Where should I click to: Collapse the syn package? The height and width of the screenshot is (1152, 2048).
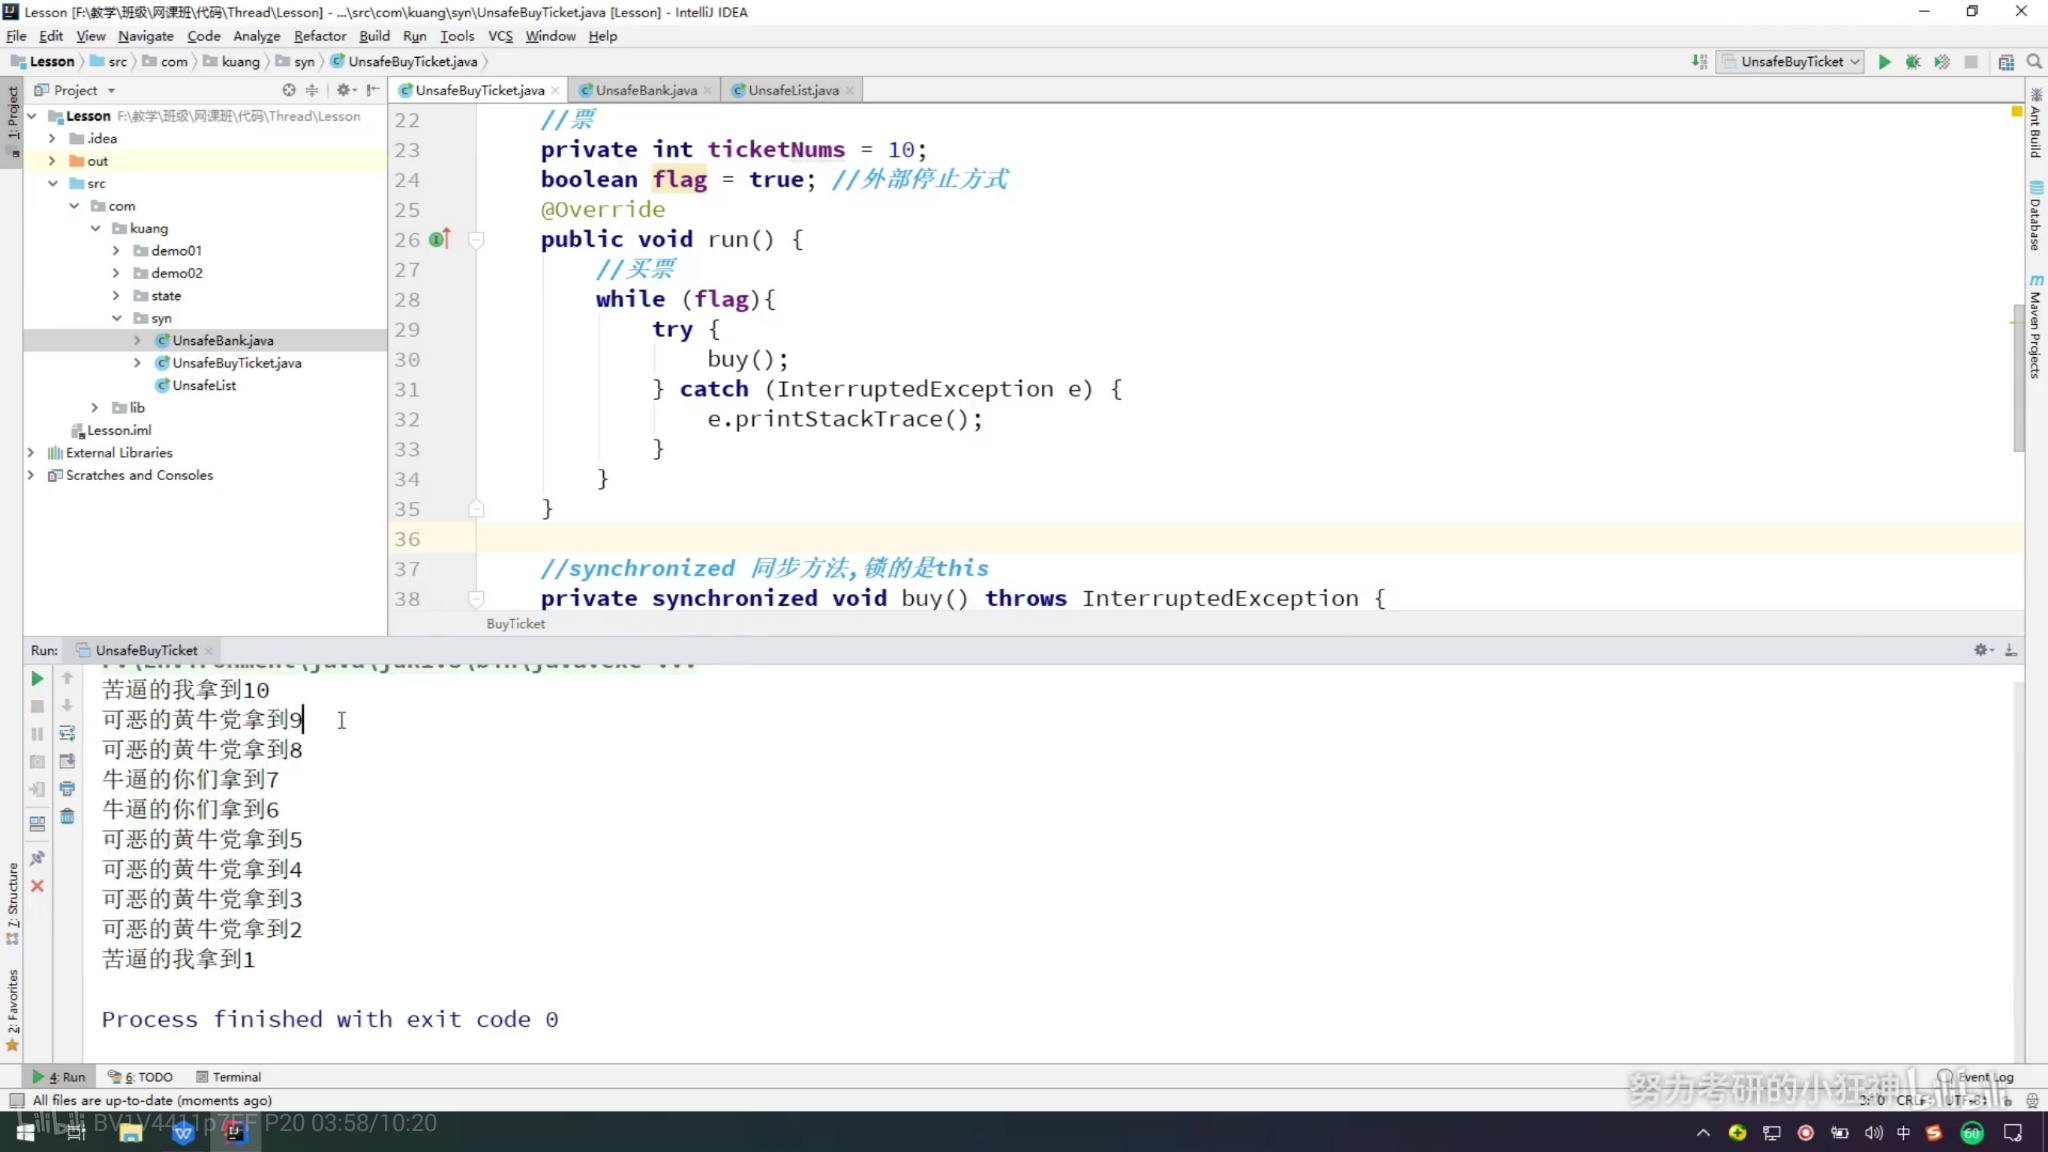[116, 318]
